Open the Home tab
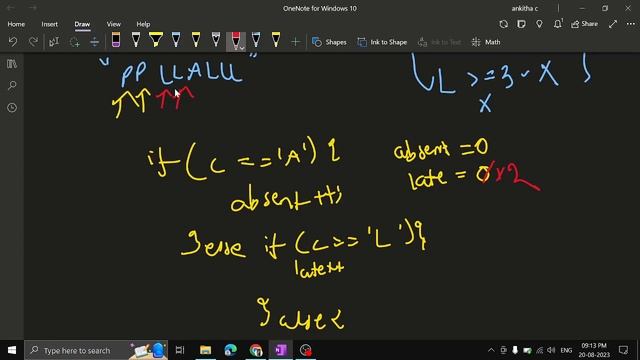 point(16,24)
